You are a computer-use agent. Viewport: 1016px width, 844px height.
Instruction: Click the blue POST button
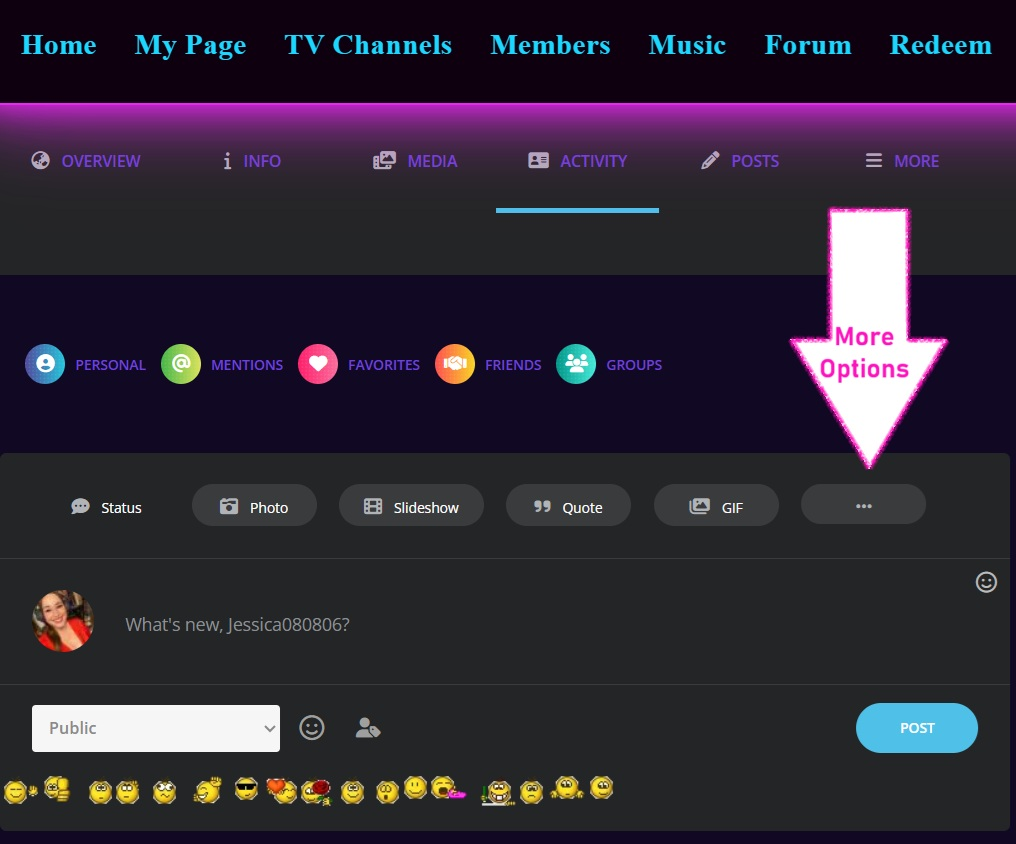(916, 728)
